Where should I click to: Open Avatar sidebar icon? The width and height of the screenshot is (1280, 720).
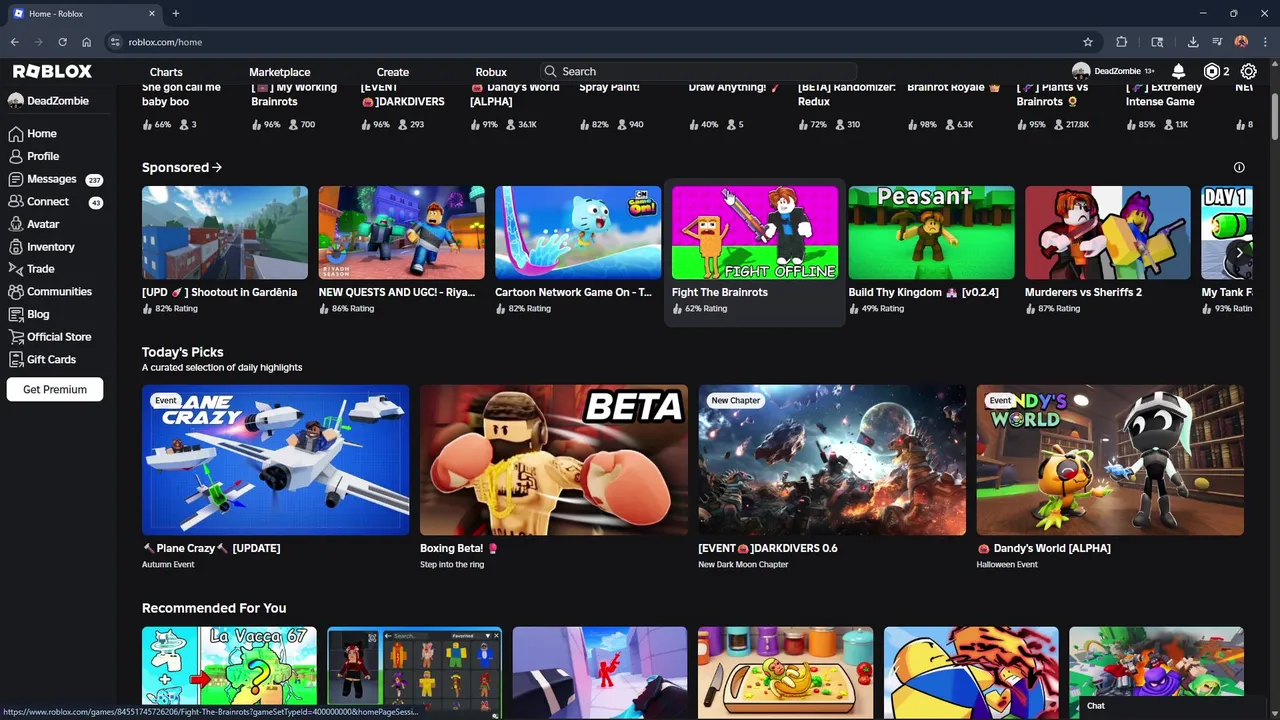click(15, 224)
